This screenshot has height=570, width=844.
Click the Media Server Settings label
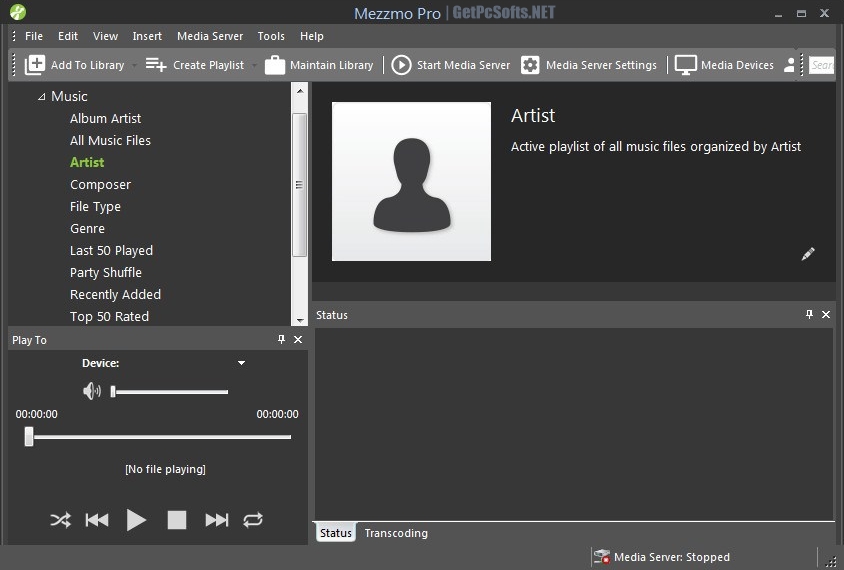pyautogui.click(x=601, y=65)
